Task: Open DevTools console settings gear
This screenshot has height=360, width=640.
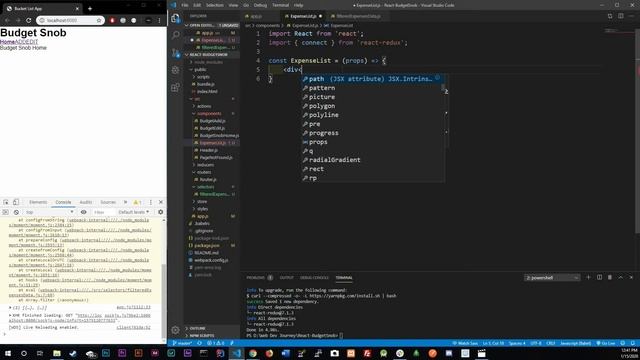Action: tap(160, 212)
